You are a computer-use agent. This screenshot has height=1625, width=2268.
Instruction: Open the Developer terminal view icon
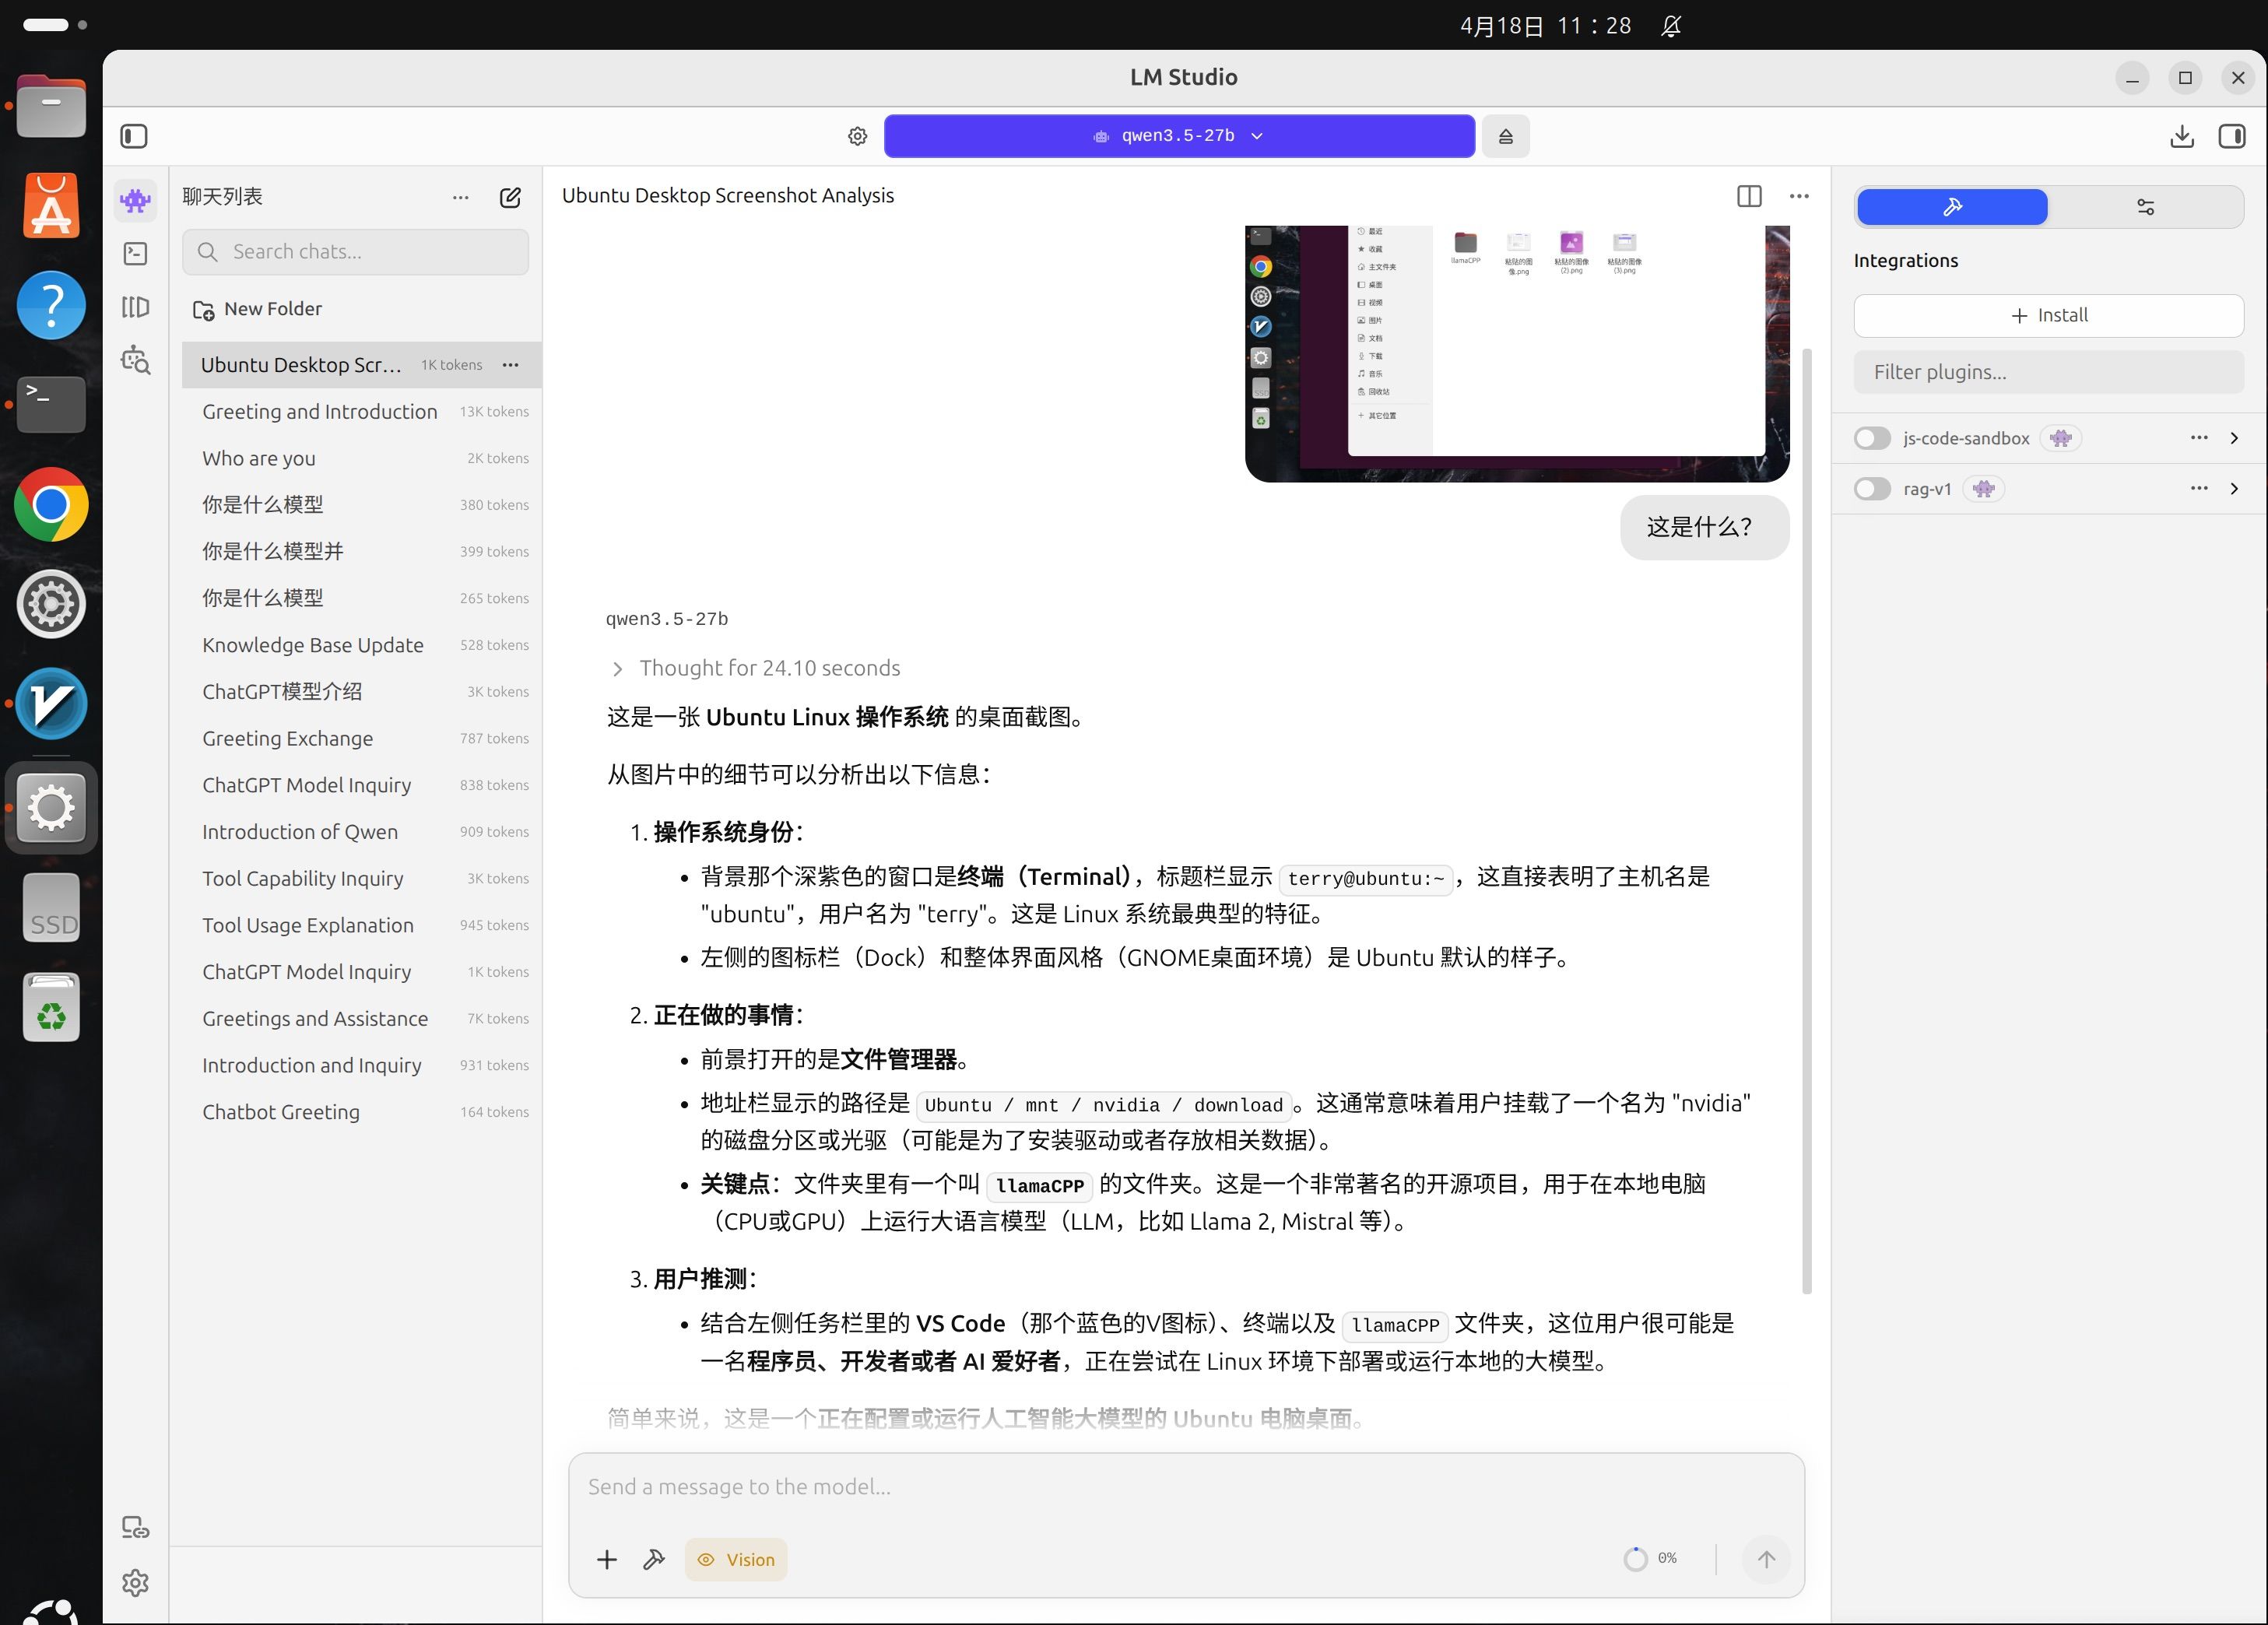(135, 254)
